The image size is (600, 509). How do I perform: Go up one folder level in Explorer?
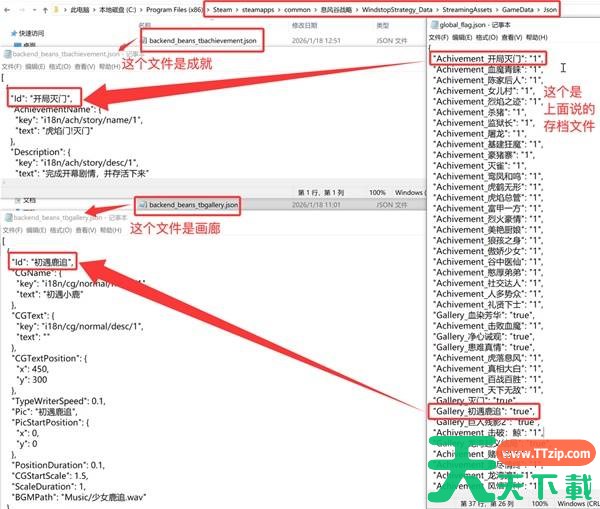[x=45, y=10]
